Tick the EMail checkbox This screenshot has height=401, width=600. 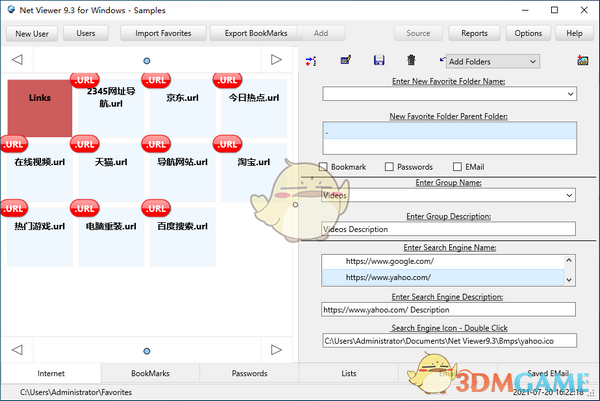[457, 167]
